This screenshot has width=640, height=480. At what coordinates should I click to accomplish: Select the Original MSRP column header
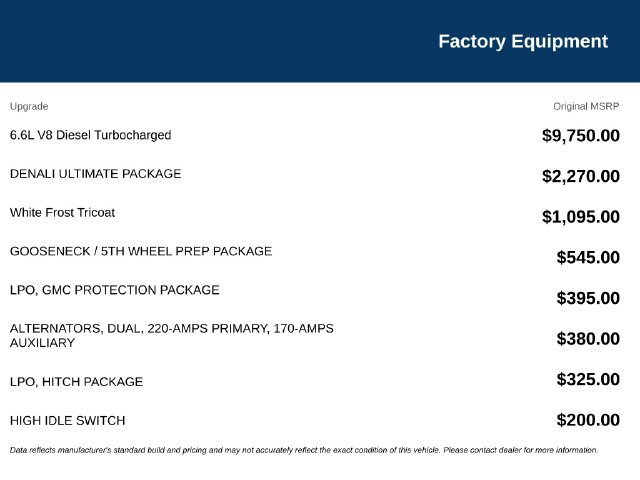coord(586,107)
